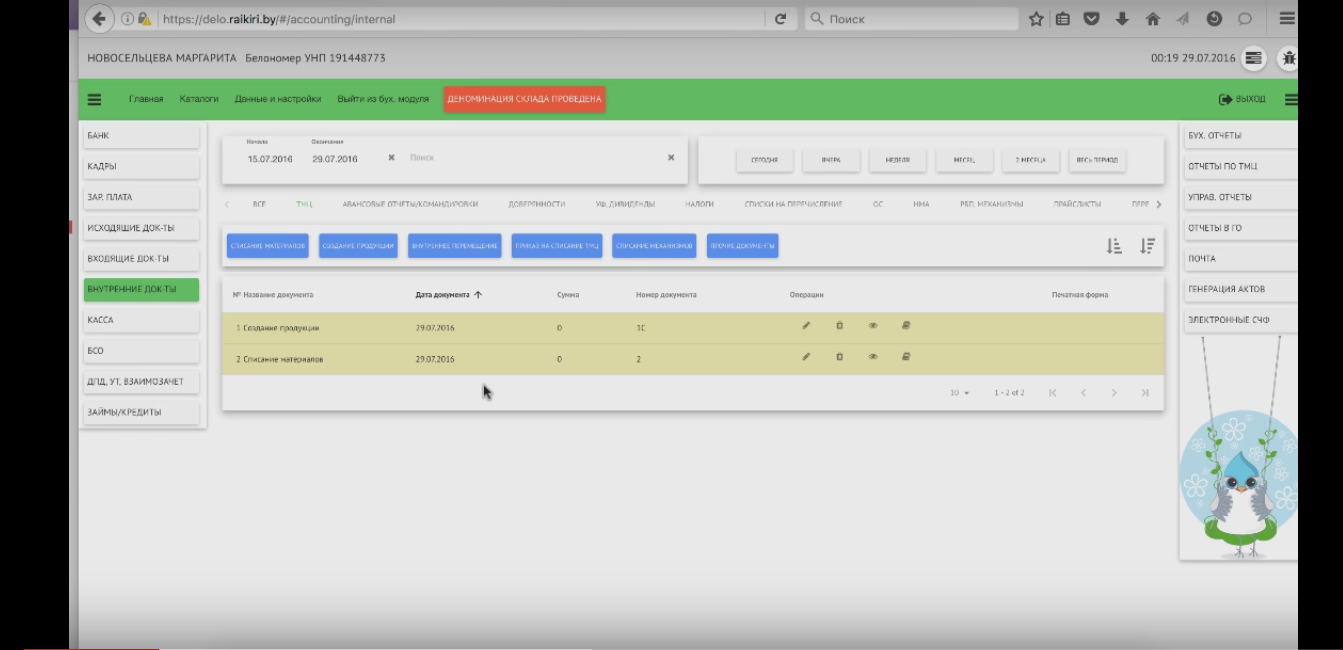Click the Выход logout button
This screenshot has width=1343, height=650.
tap(1242, 99)
